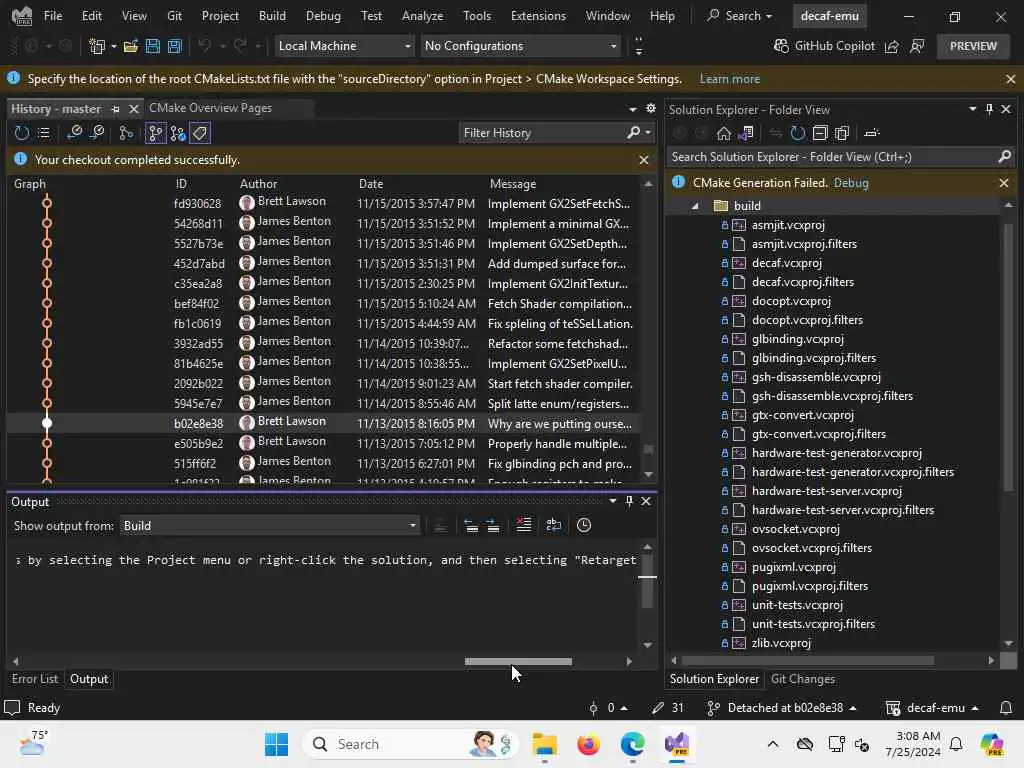Close the History - master tab
Screen dimensions: 1024x768
coord(134,109)
